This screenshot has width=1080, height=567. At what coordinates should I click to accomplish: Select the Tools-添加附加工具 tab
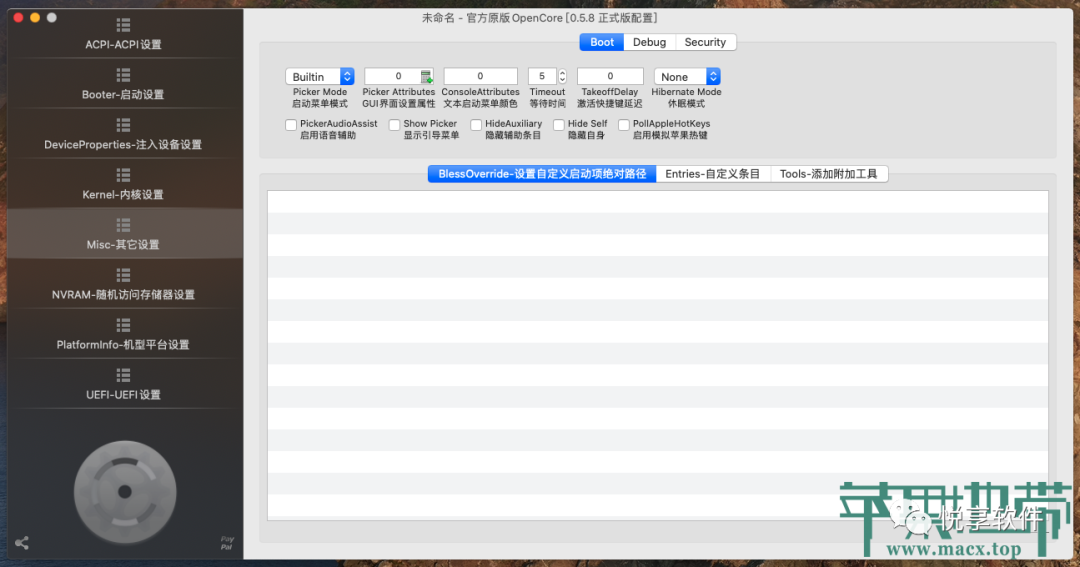pos(829,174)
